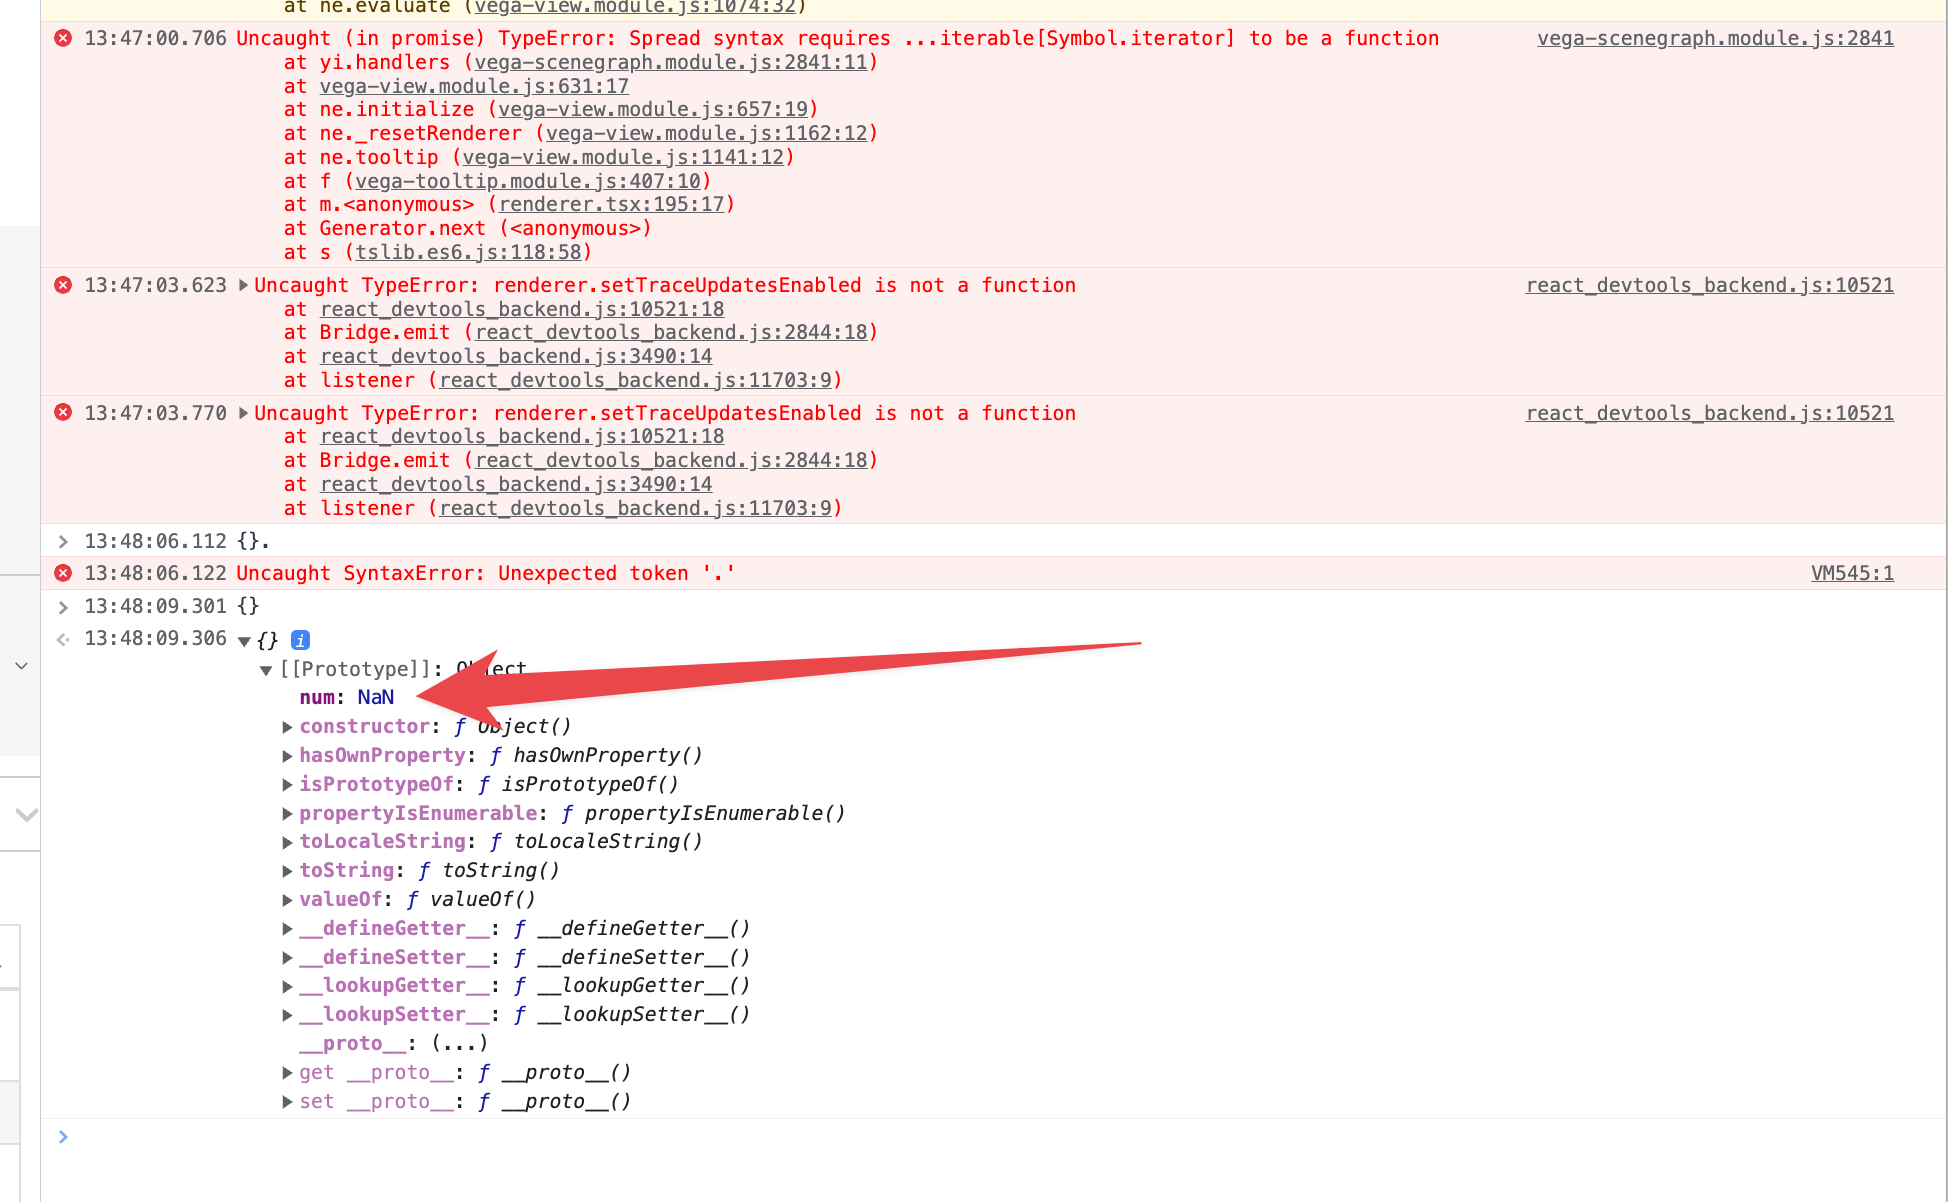Expand the 13:48:06.112 log entry
Viewport: 1948px width, 1202px height.
pyautogui.click(x=63, y=541)
